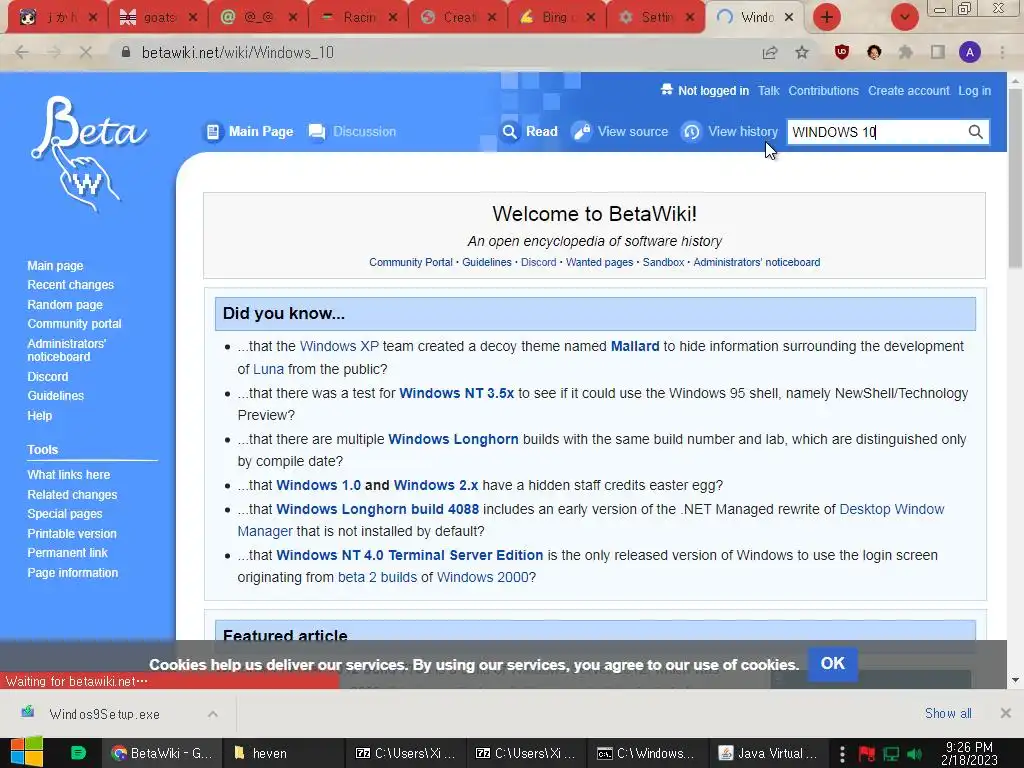The width and height of the screenshot is (1024, 768).
Task: Bookmark this page with the star icon
Action: (802, 52)
